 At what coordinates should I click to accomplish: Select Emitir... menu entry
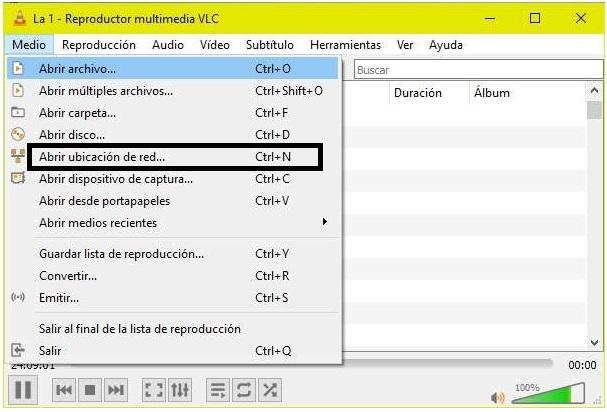tap(173, 298)
